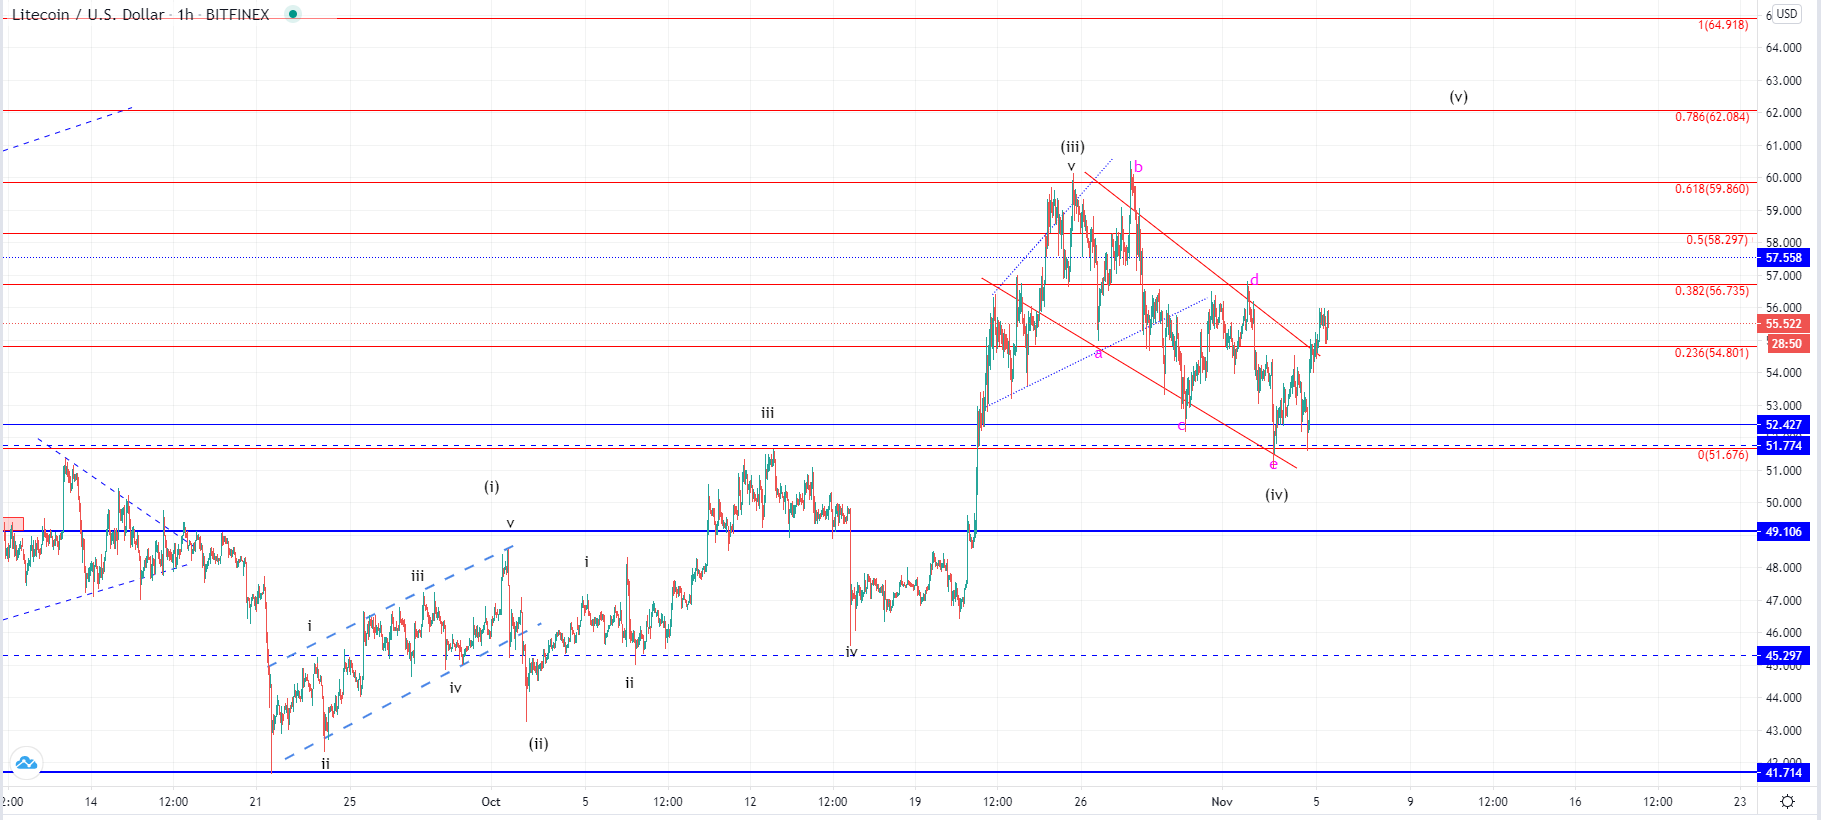1821x820 pixels.
Task: Open chart settings gear icon
Action: click(x=1787, y=802)
